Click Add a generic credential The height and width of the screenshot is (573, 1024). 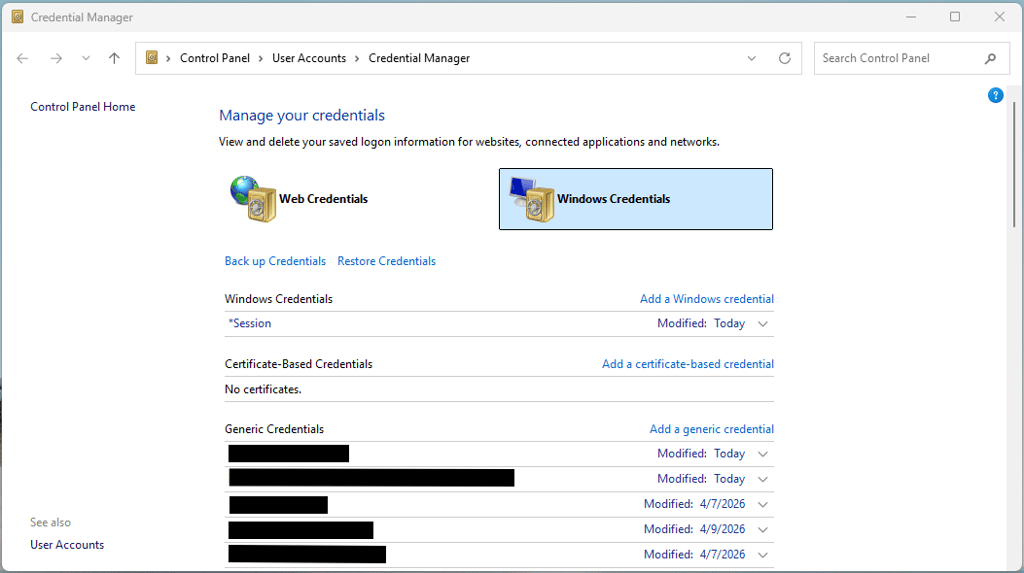711,429
